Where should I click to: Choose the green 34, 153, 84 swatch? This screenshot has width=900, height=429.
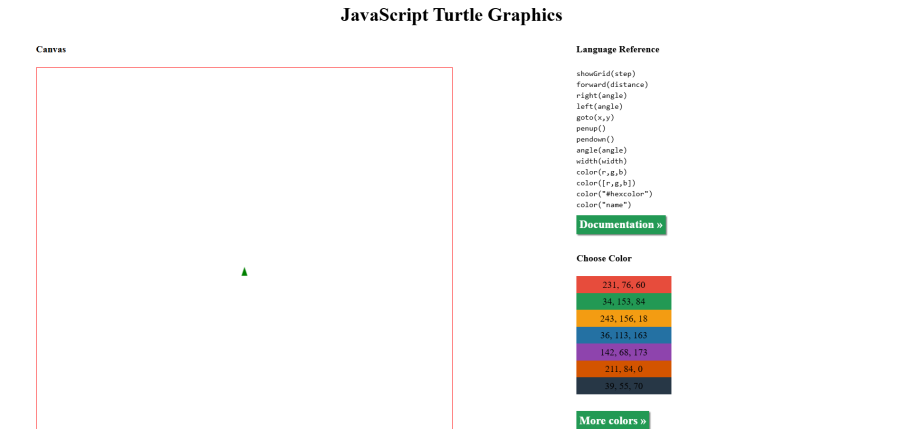coord(623,302)
